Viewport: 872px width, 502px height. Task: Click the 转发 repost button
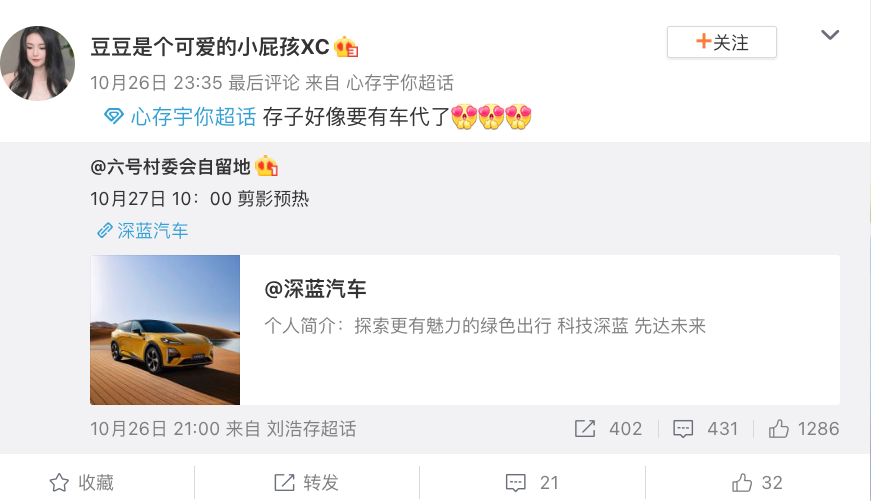pos(306,483)
